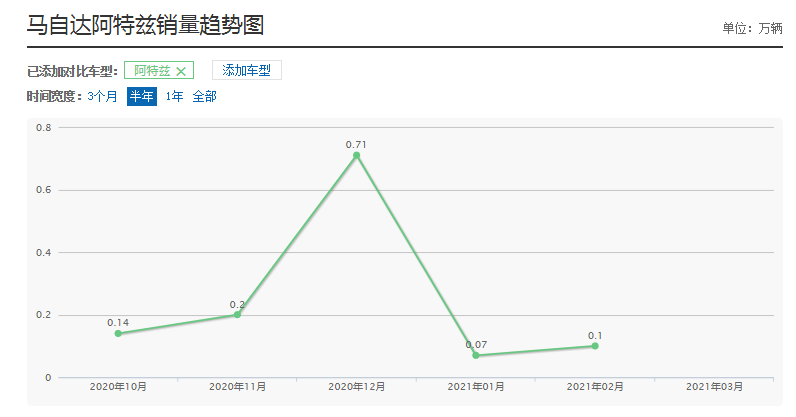The width and height of the screenshot is (796, 417).
Task: Click the 2020年11月 axis label
Action: (x=237, y=387)
